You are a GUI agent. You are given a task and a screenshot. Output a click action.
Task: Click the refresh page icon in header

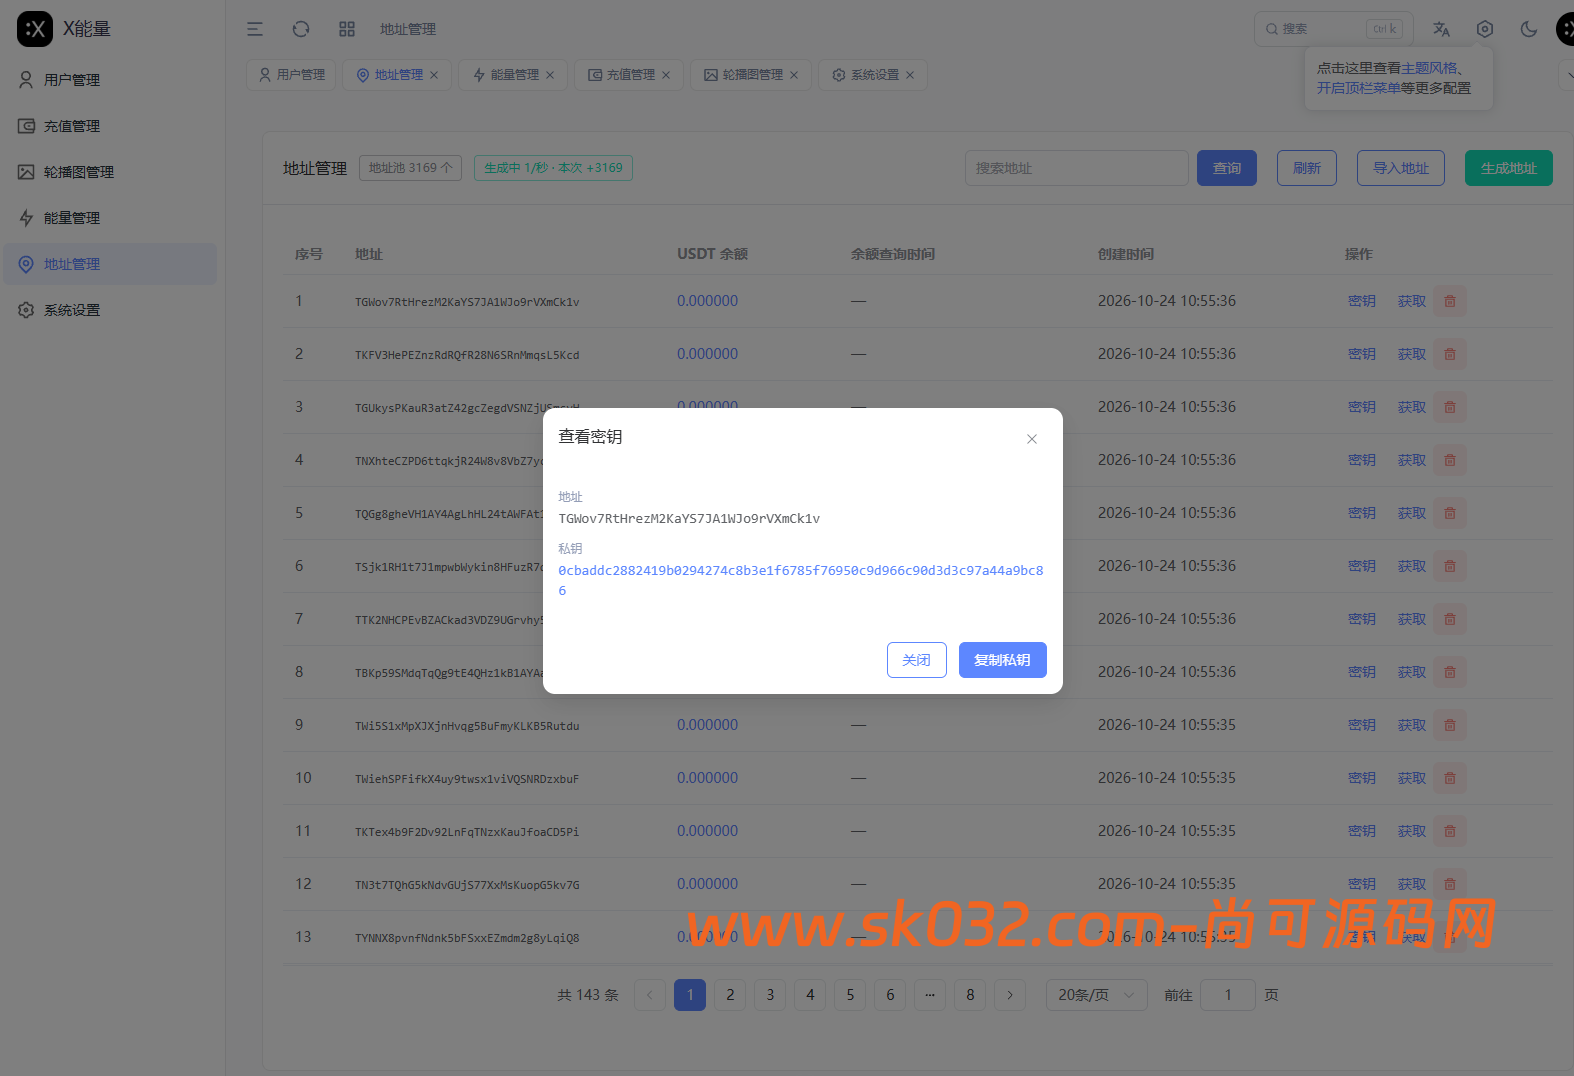pyautogui.click(x=301, y=29)
